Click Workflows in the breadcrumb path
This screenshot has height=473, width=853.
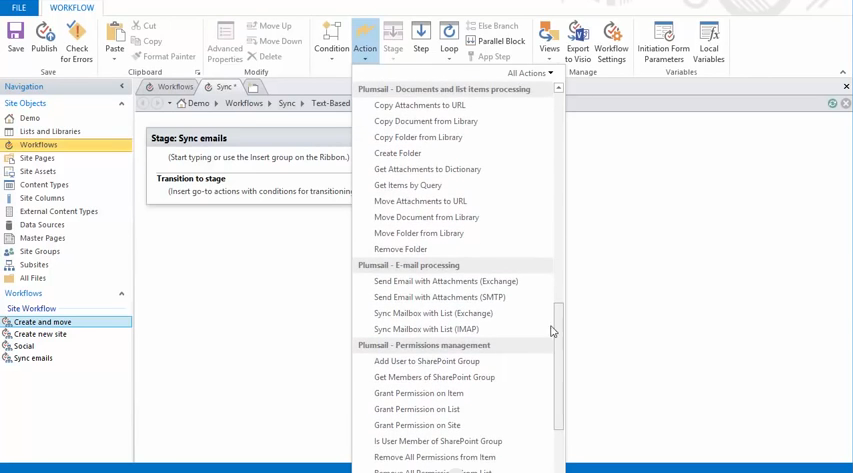pos(244,103)
